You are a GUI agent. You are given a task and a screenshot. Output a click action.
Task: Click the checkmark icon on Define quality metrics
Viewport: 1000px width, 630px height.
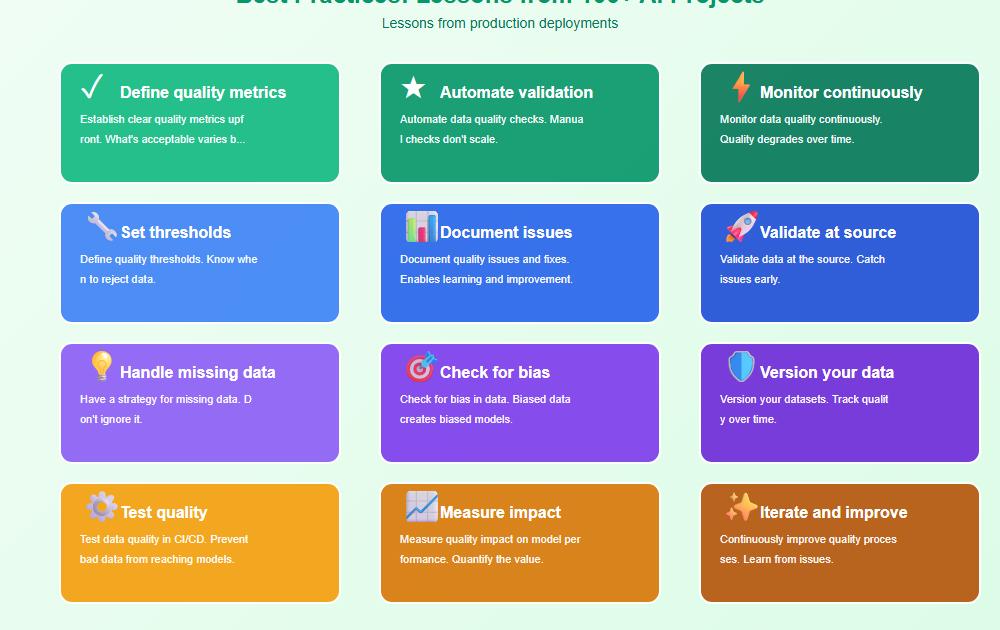pyautogui.click(x=92, y=88)
